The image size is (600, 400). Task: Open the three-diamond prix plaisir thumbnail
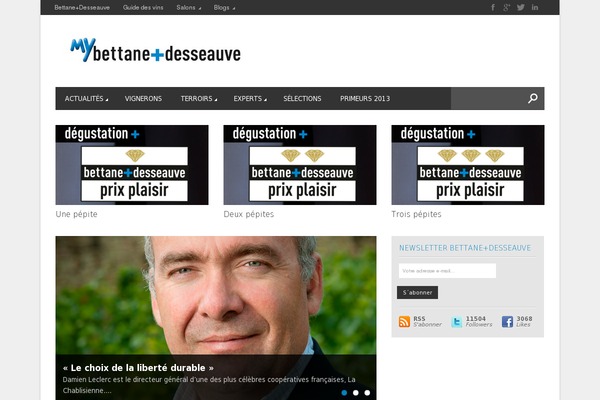(x=468, y=165)
